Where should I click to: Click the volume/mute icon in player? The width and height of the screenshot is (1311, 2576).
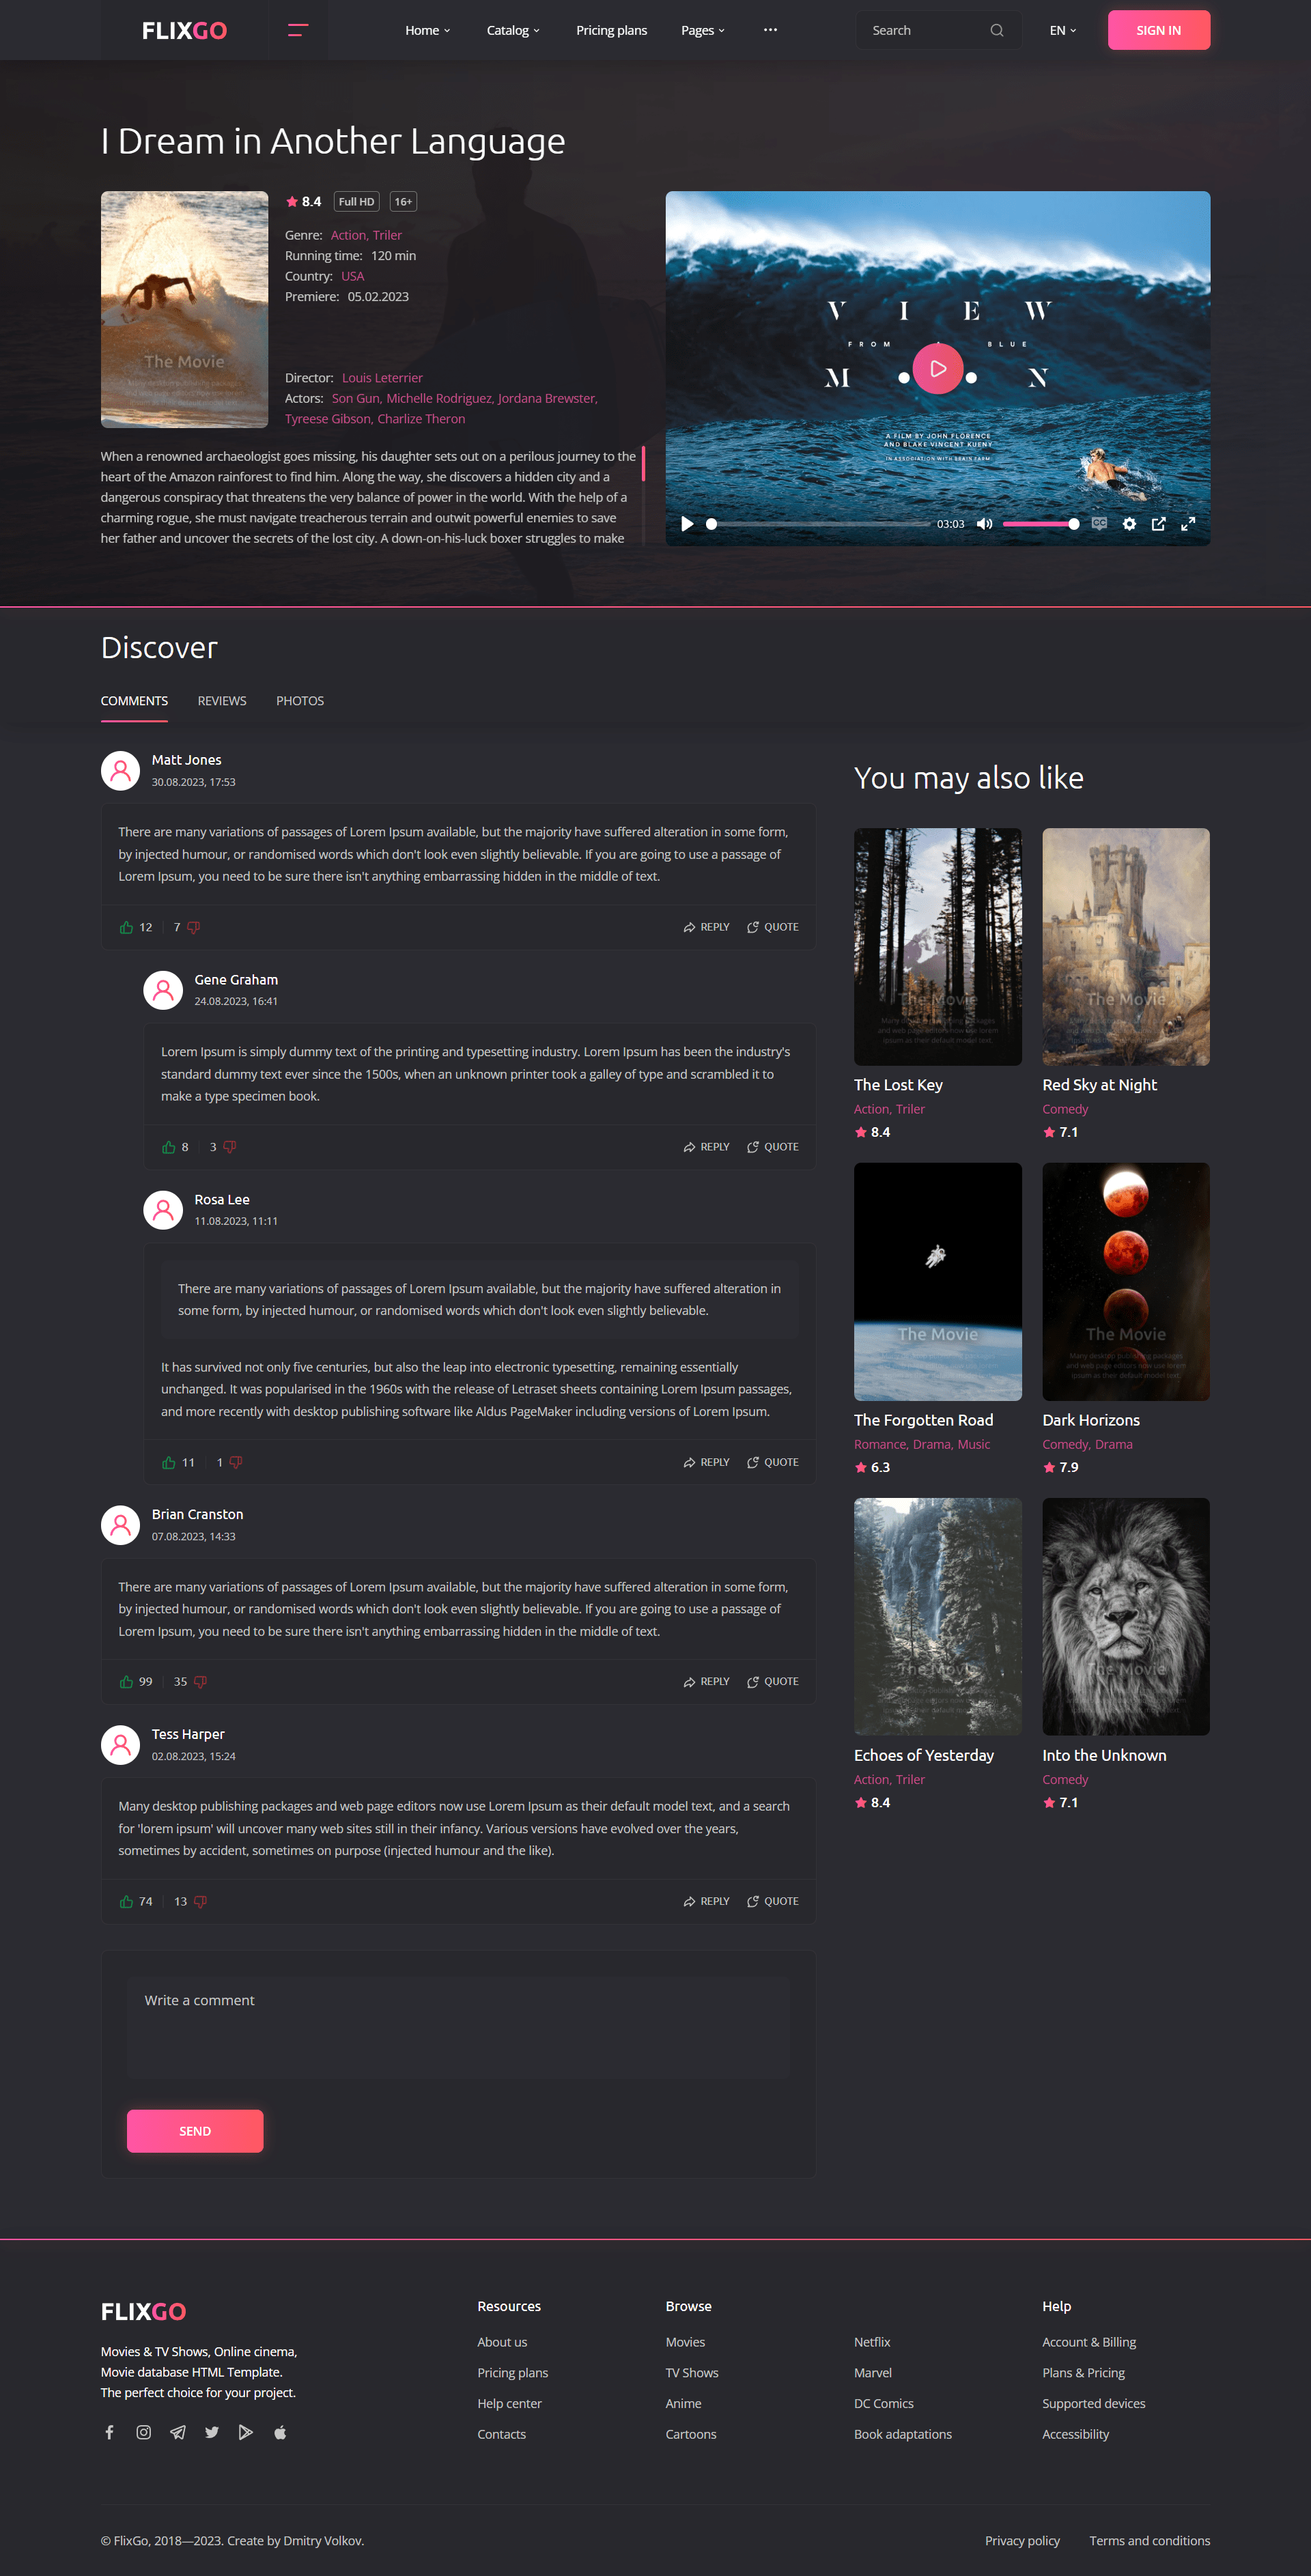[x=987, y=525]
